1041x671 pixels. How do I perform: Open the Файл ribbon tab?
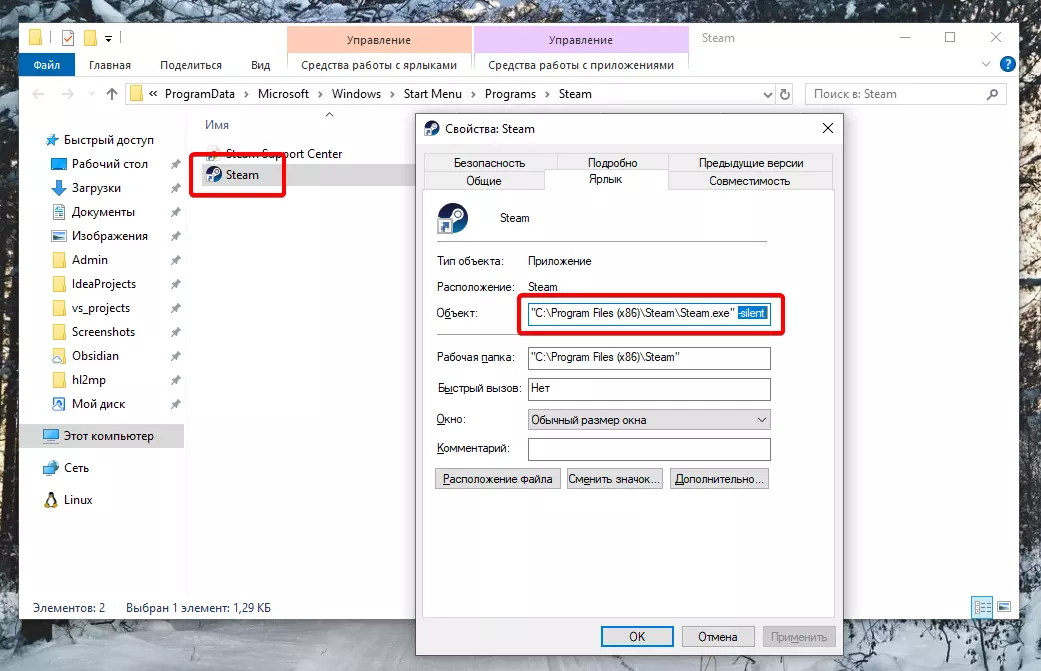[46, 65]
